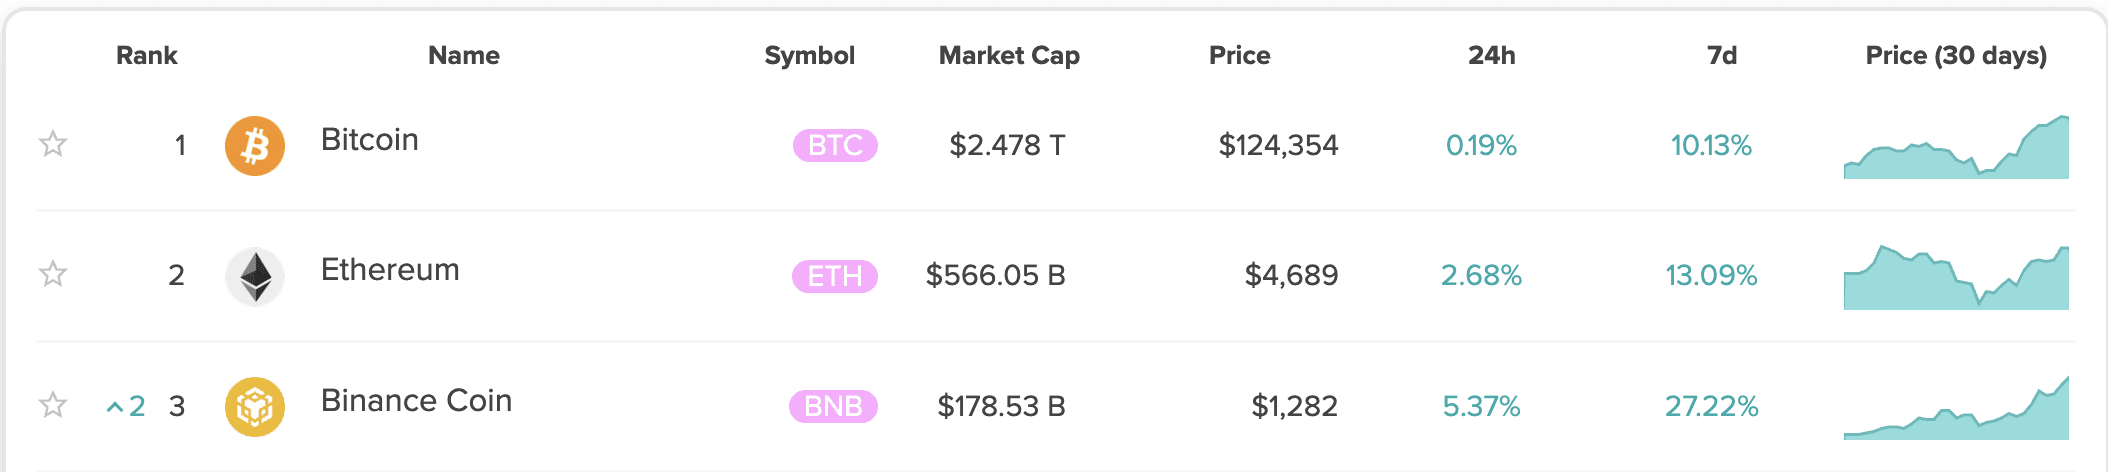
Task: Click the pink BTC symbol badge
Action: coord(835,146)
